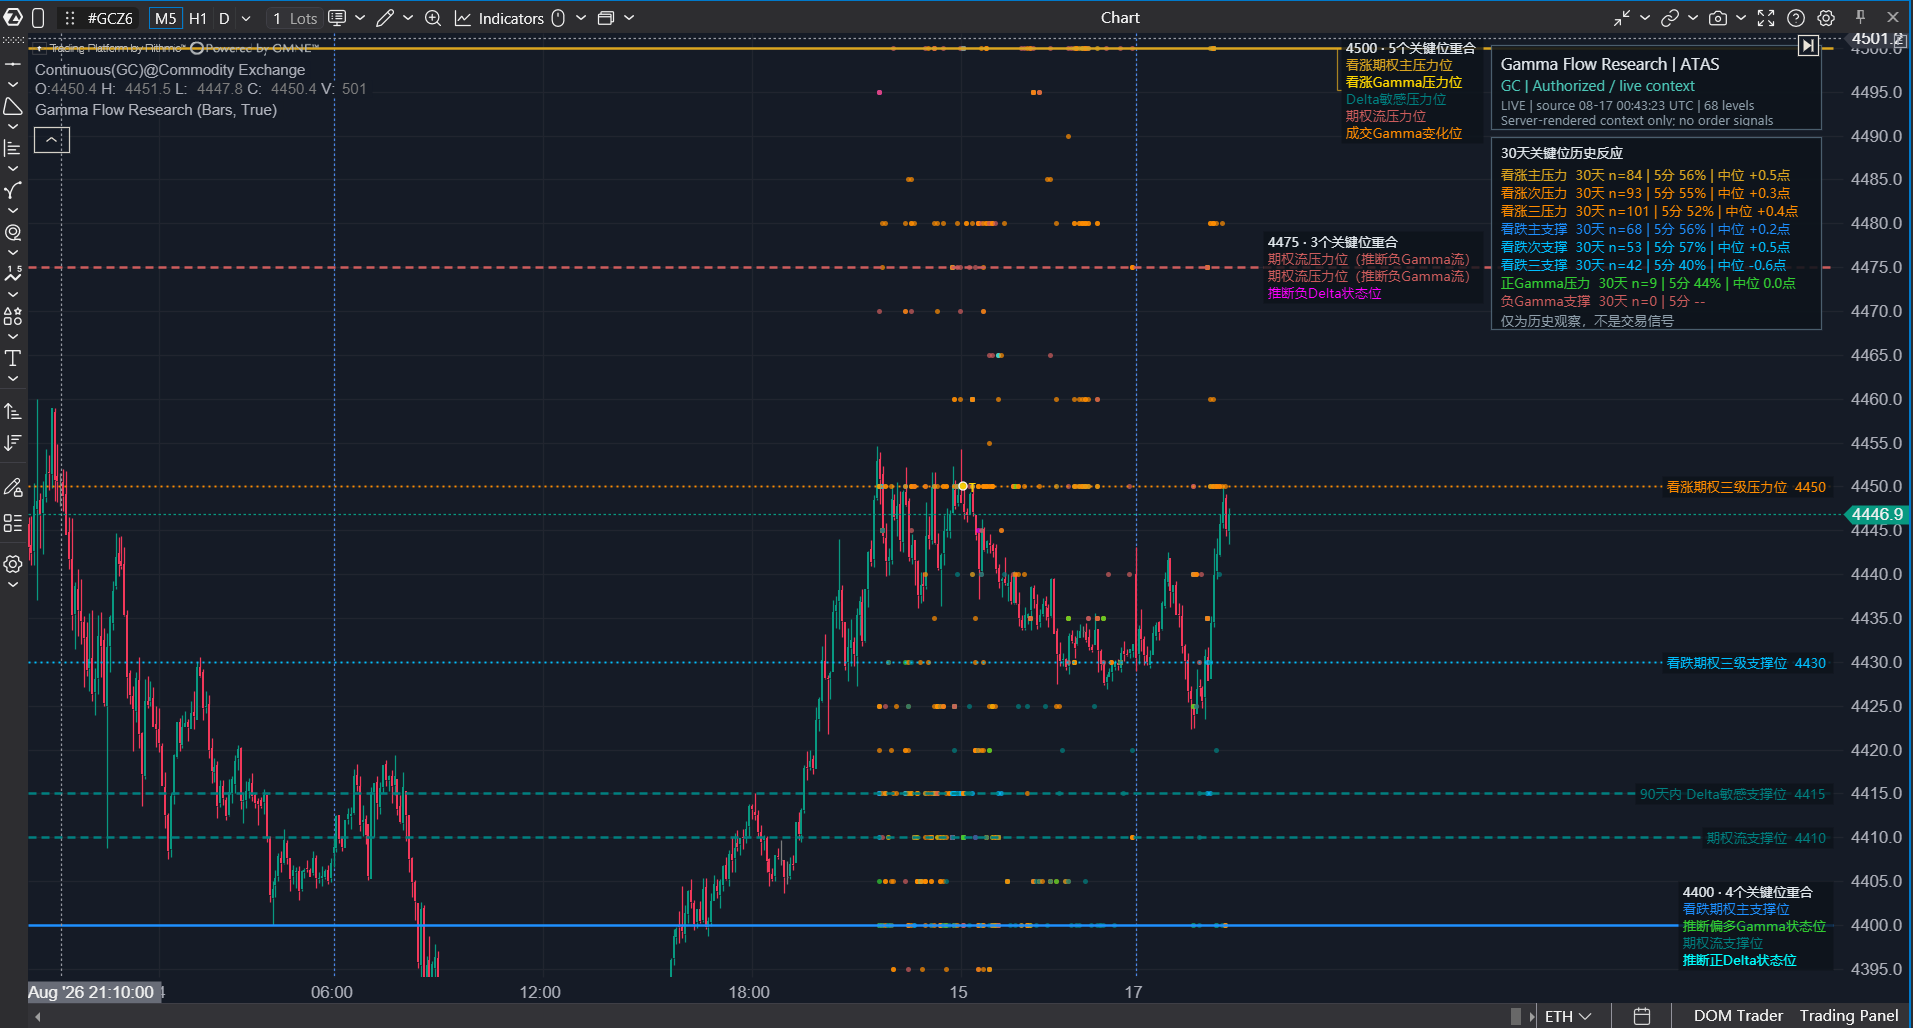Expand the chart trading options arrow
Image resolution: width=1913 pixels, height=1028 pixels.
click(x=360, y=18)
